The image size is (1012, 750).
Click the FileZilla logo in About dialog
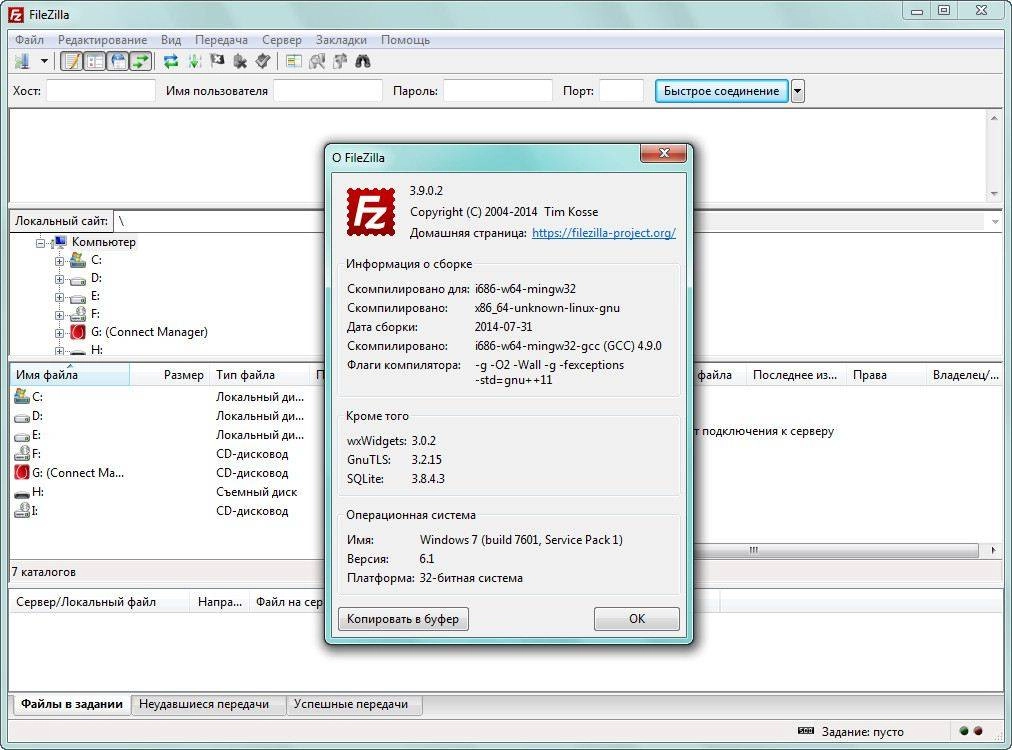pos(370,212)
